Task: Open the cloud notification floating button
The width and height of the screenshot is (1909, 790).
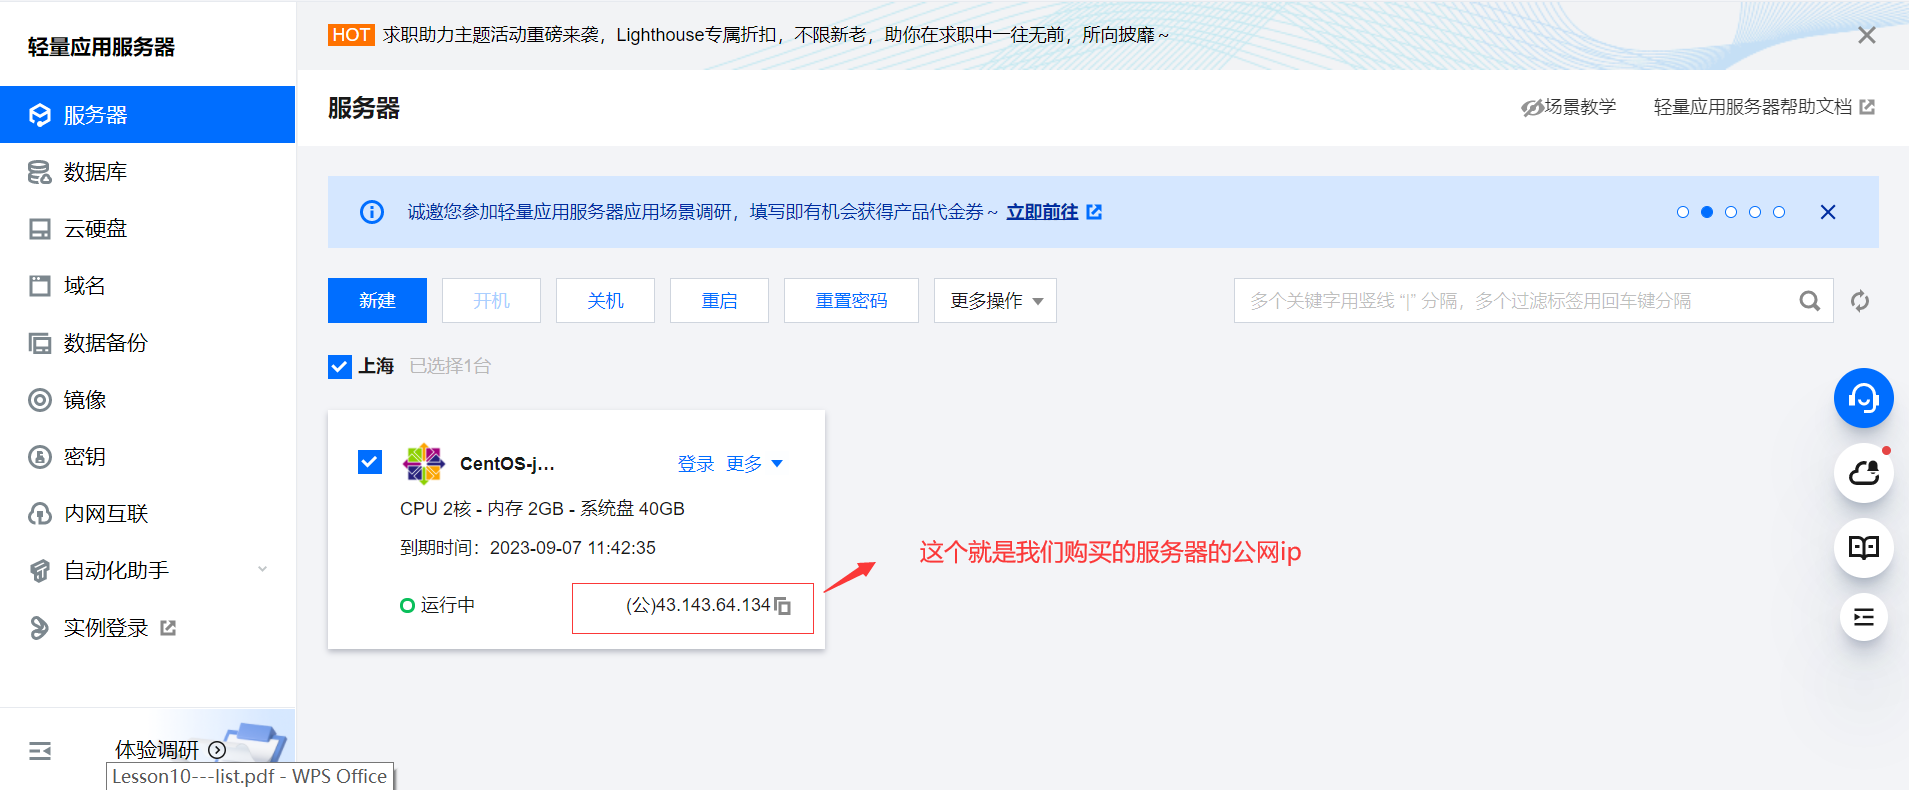Action: [1864, 473]
